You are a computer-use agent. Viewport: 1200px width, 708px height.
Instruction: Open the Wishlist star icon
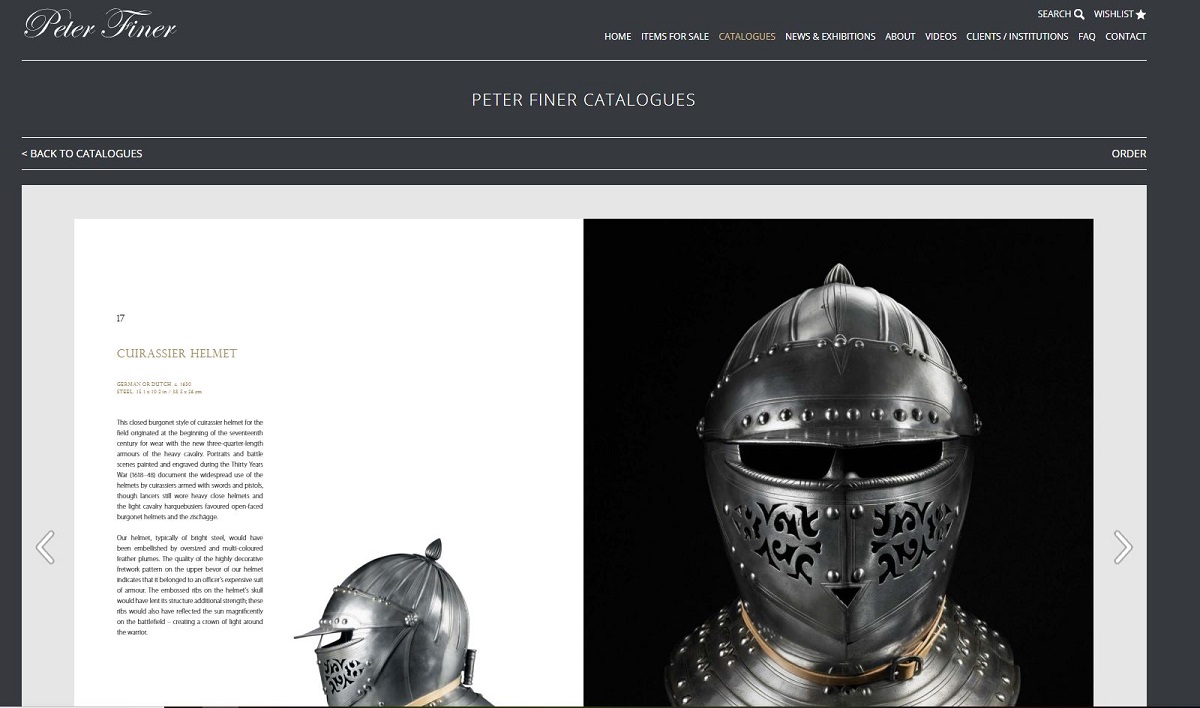(x=1141, y=15)
